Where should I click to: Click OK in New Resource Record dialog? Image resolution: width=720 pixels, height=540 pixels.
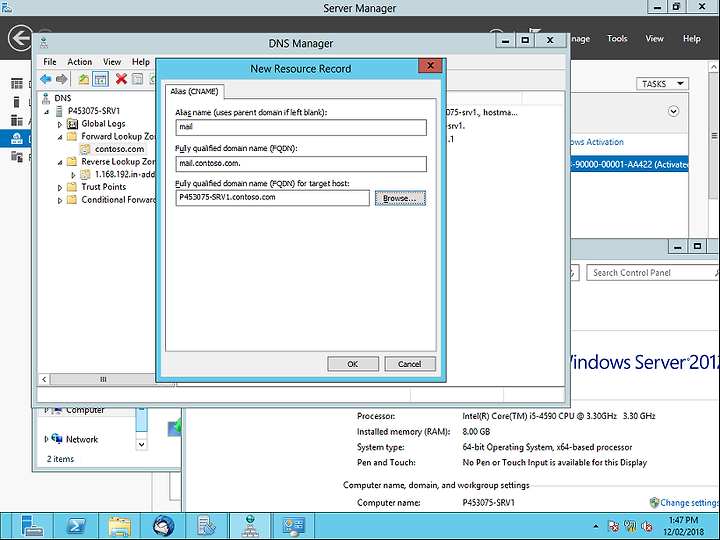pyautogui.click(x=353, y=364)
